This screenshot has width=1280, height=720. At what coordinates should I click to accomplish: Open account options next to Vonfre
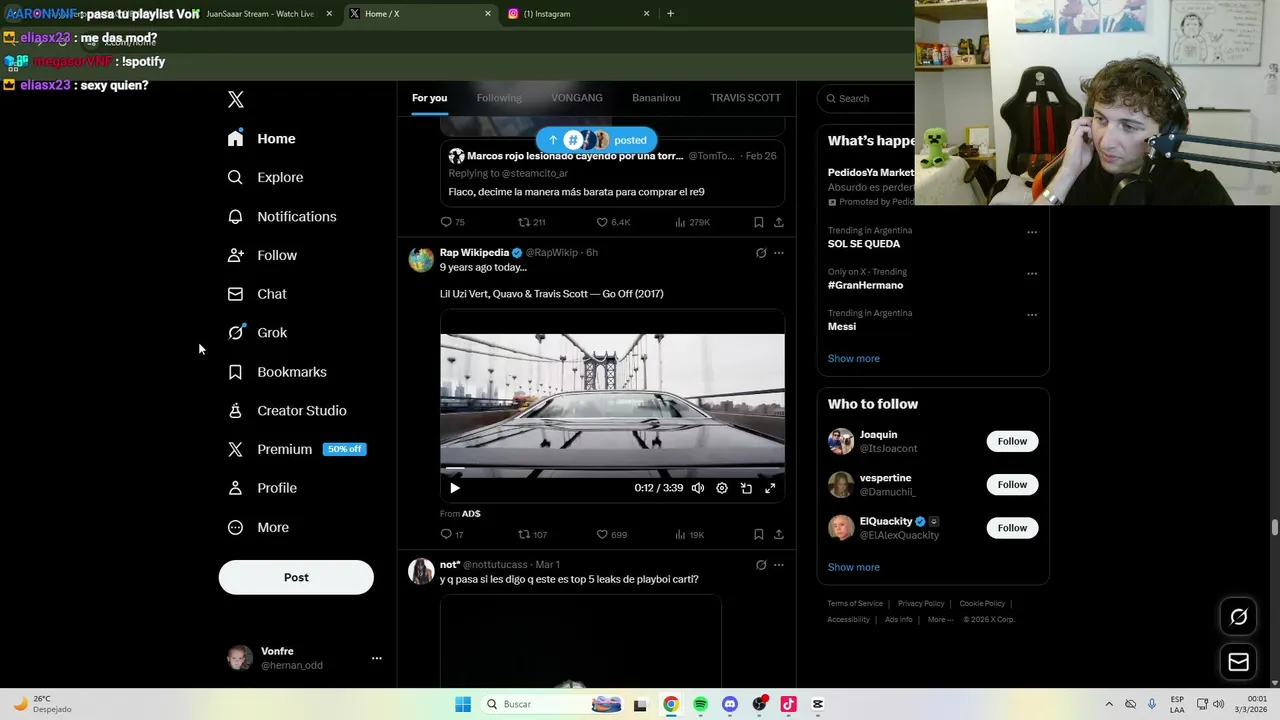(x=377, y=658)
